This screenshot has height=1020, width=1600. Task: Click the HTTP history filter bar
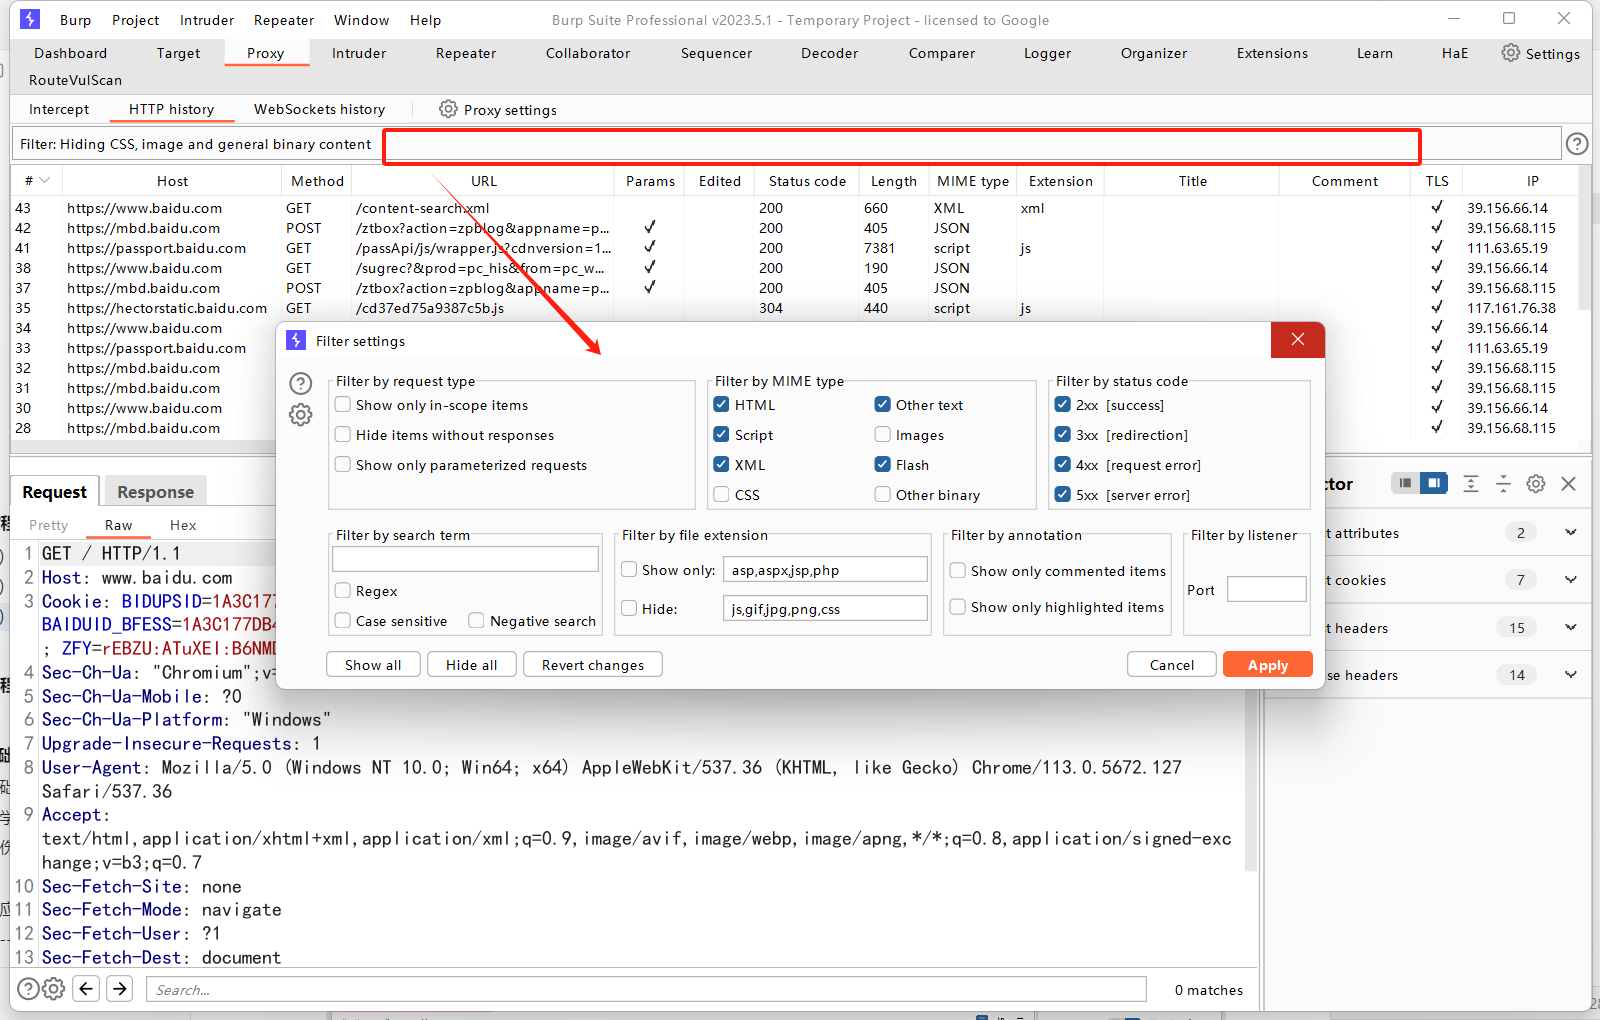coord(785,144)
